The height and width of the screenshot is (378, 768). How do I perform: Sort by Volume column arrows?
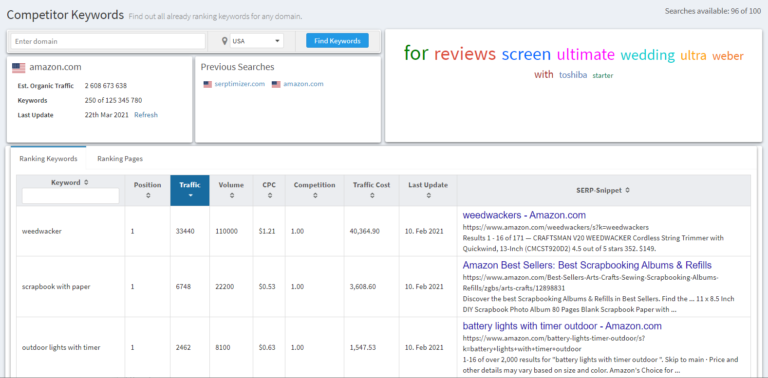point(231,195)
